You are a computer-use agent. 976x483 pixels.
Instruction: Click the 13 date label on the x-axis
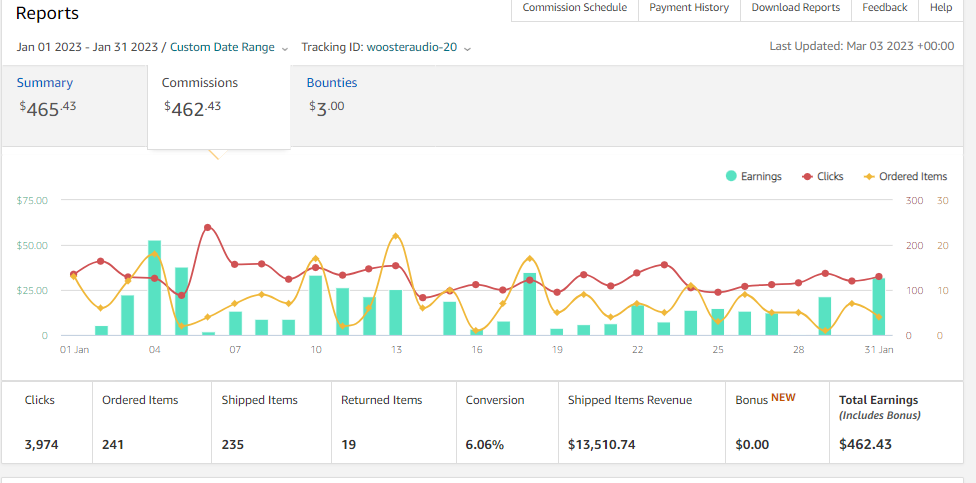click(396, 350)
